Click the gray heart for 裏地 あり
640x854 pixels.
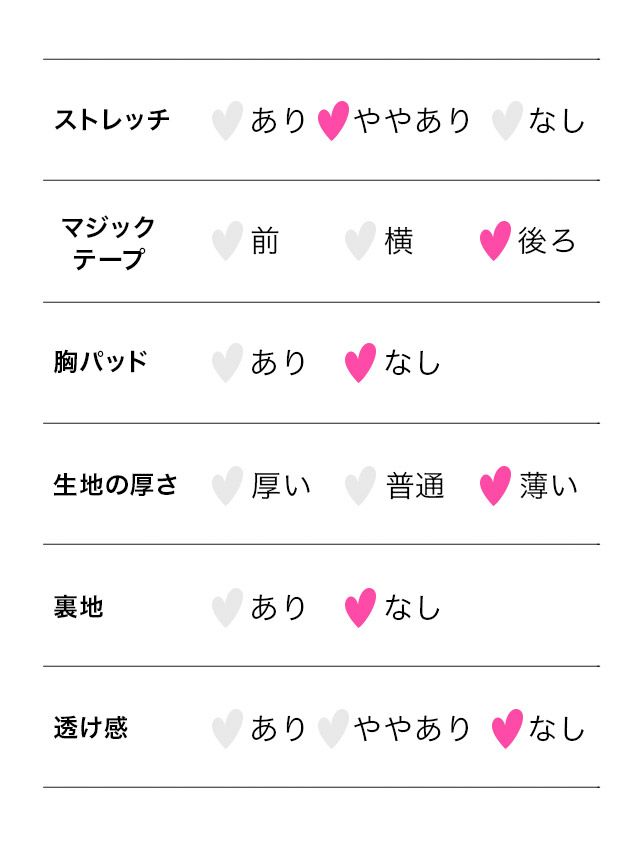(227, 607)
